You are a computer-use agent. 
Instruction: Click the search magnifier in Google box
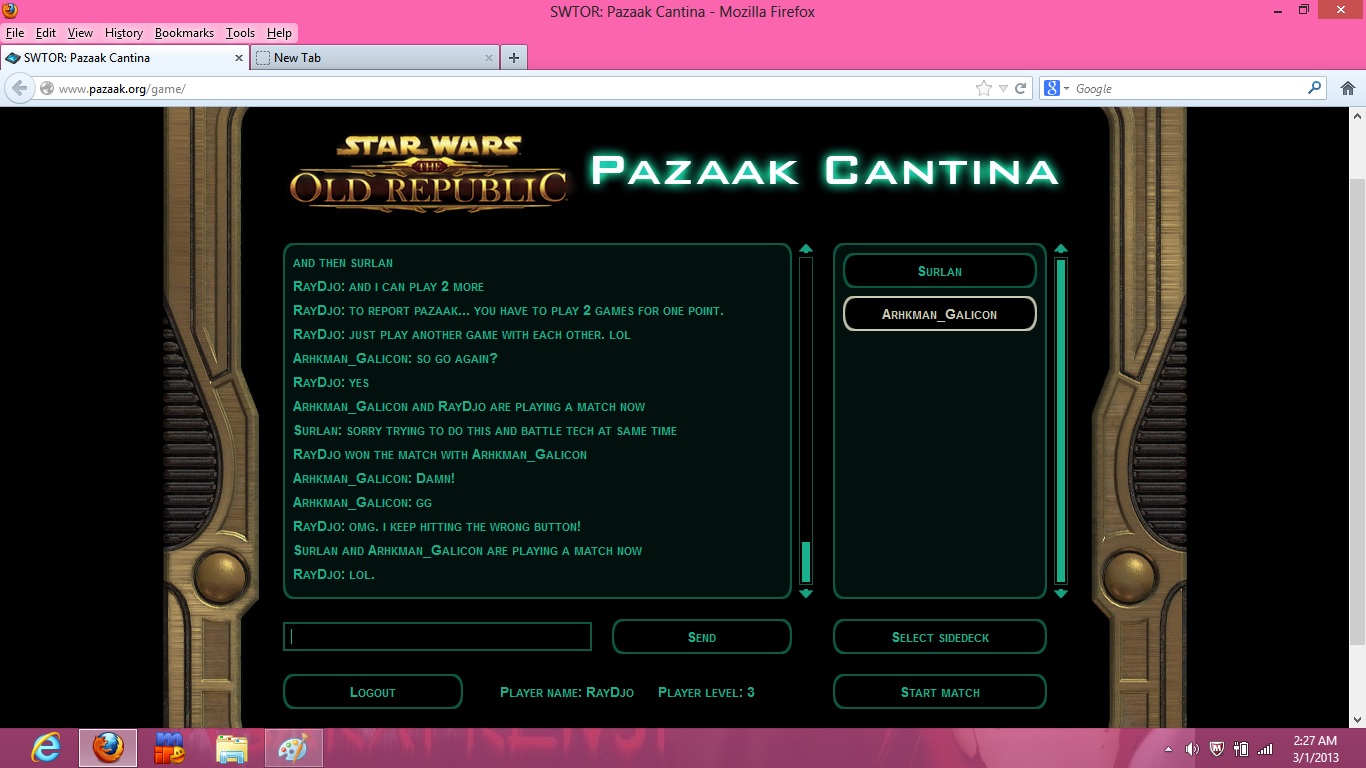[1314, 88]
